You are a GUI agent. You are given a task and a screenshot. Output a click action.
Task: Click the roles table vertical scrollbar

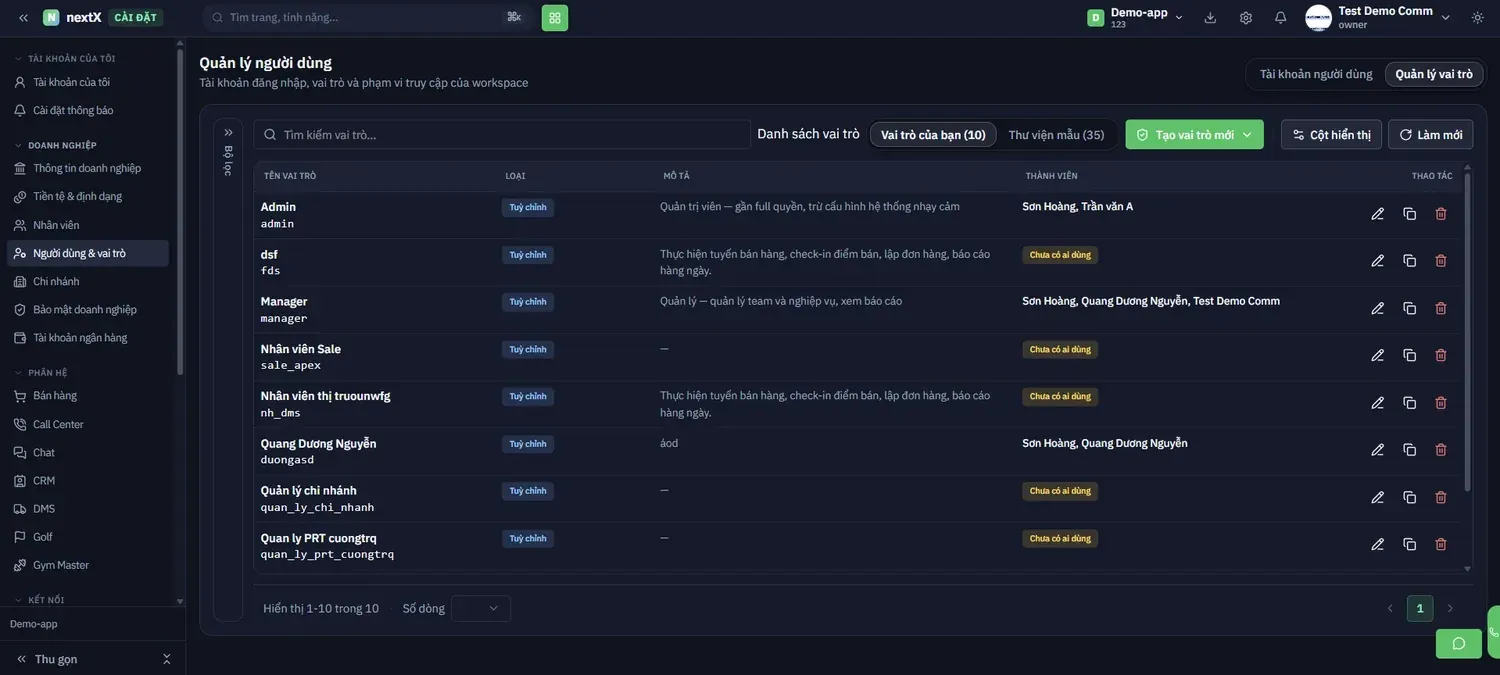(x=1468, y=333)
